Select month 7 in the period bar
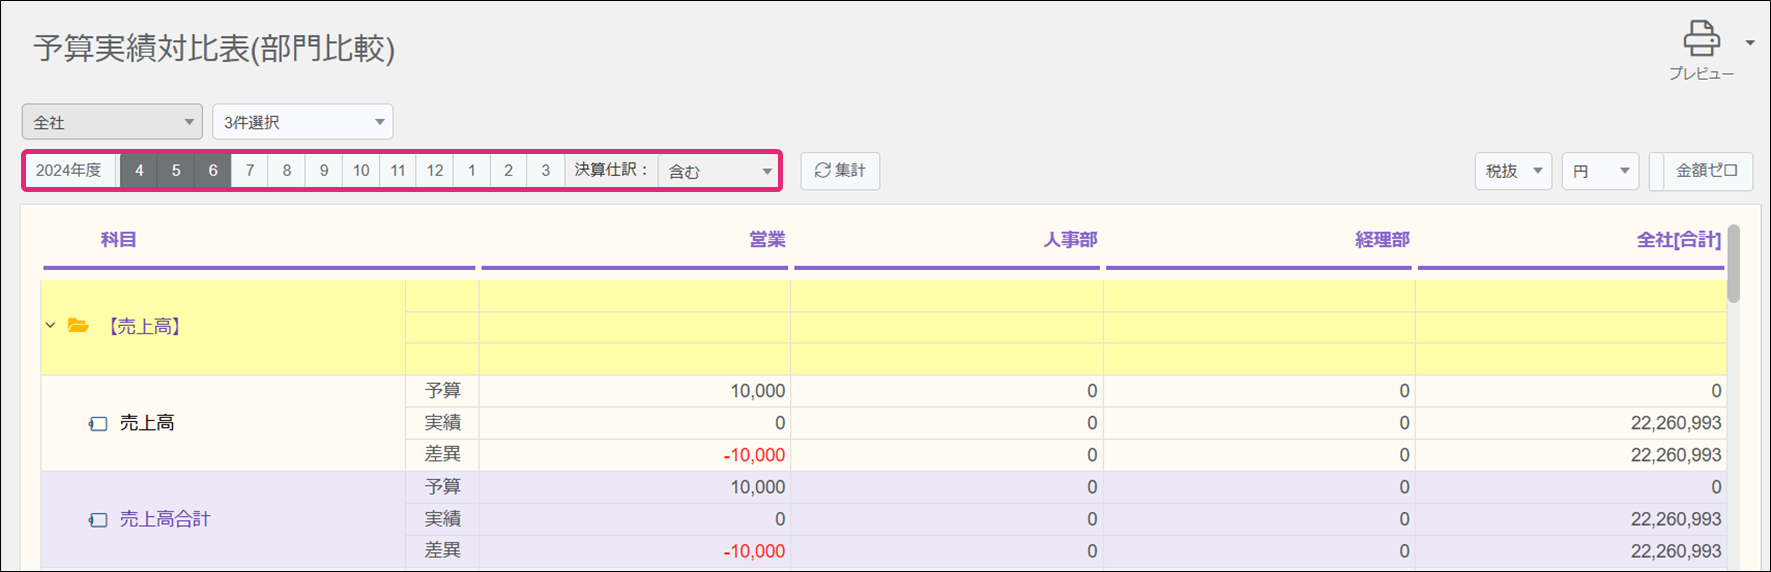Screen dimensions: 1771x572 (250, 171)
